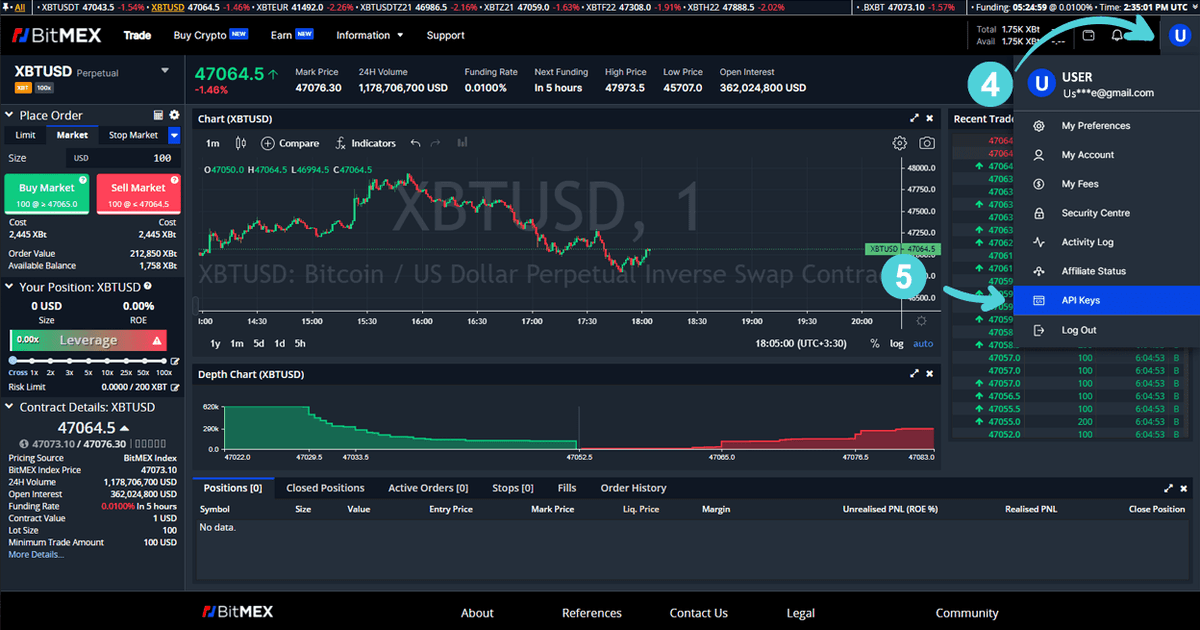
Task: Click the help icon on Sell Market
Action: (175, 180)
